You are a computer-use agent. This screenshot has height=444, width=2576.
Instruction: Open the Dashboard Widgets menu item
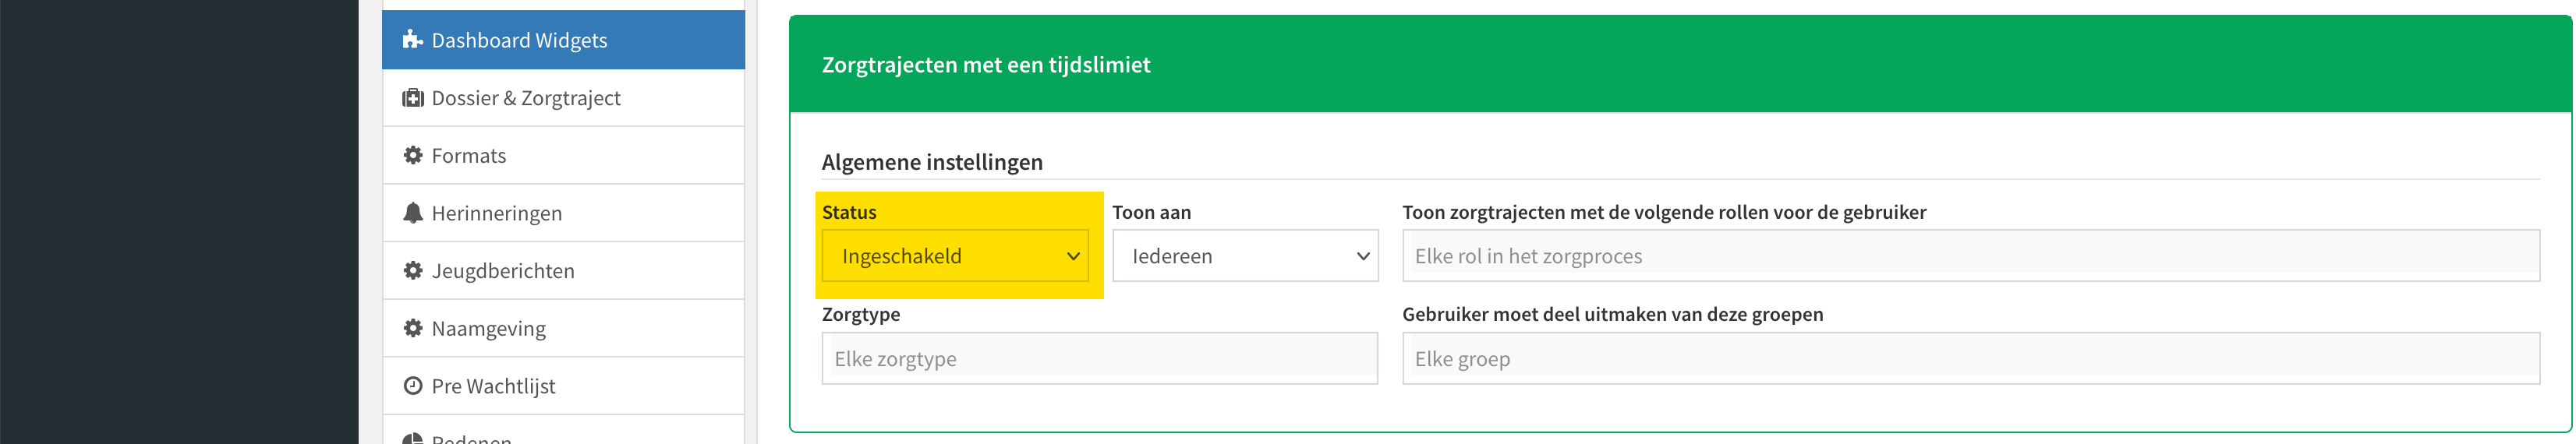[x=563, y=40]
